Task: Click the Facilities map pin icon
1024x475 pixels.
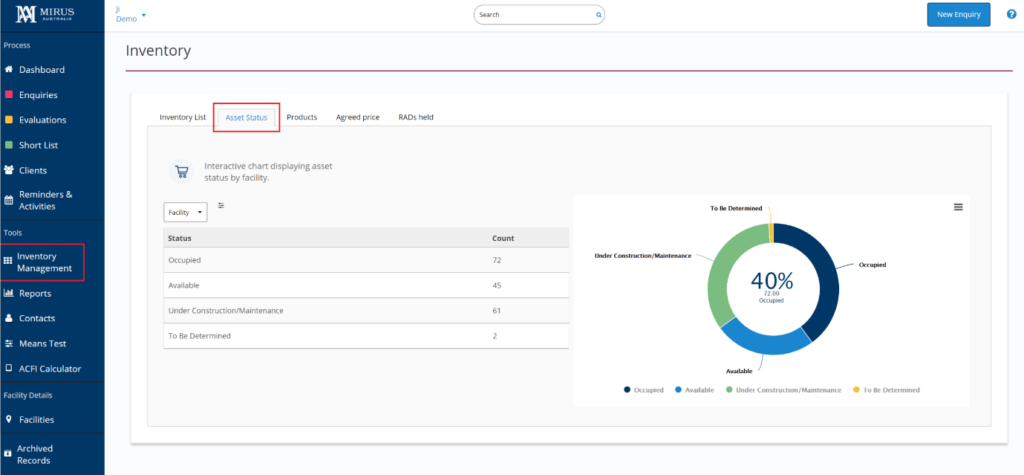Action: pos(9,419)
